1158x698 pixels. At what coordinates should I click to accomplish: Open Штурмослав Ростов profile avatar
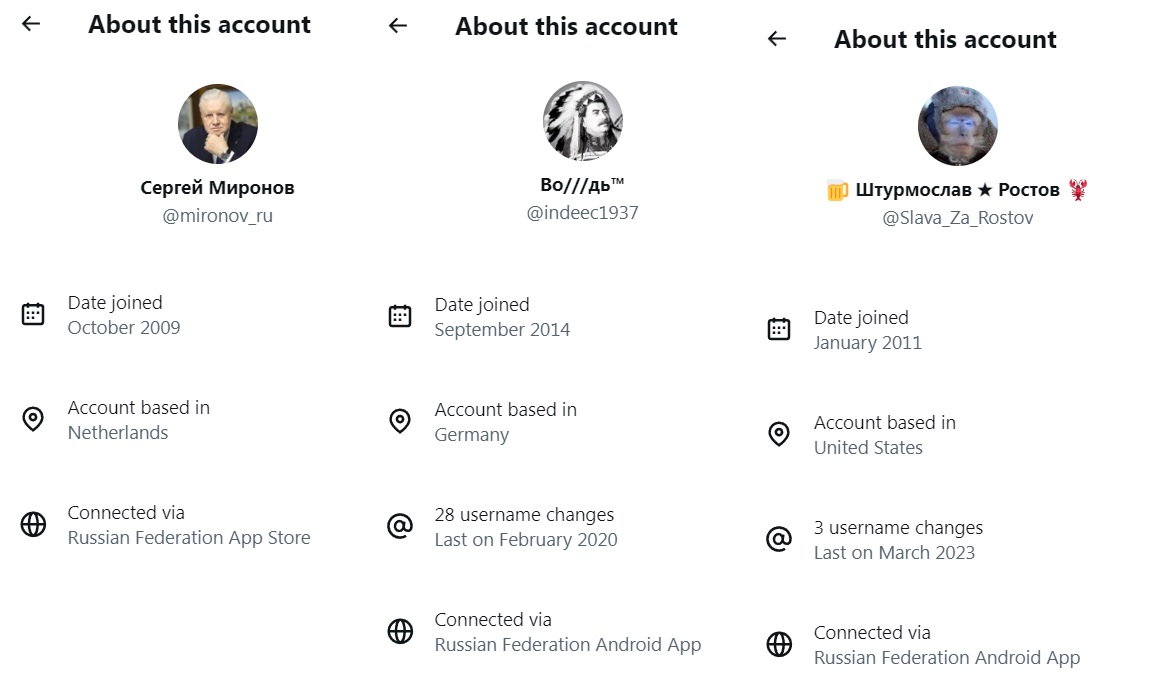coord(958,126)
